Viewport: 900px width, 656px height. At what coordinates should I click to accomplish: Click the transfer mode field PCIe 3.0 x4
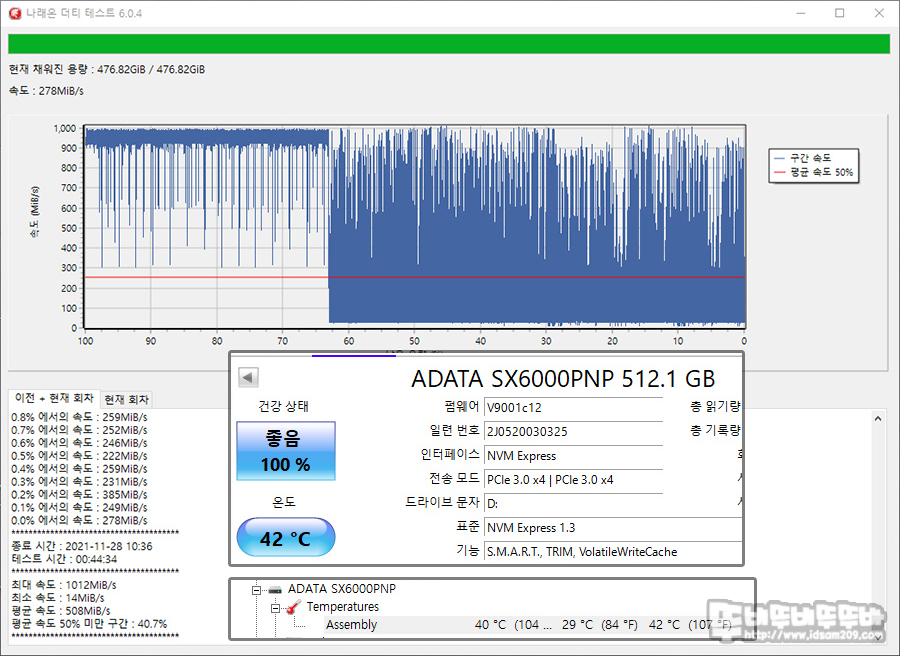pos(573,480)
